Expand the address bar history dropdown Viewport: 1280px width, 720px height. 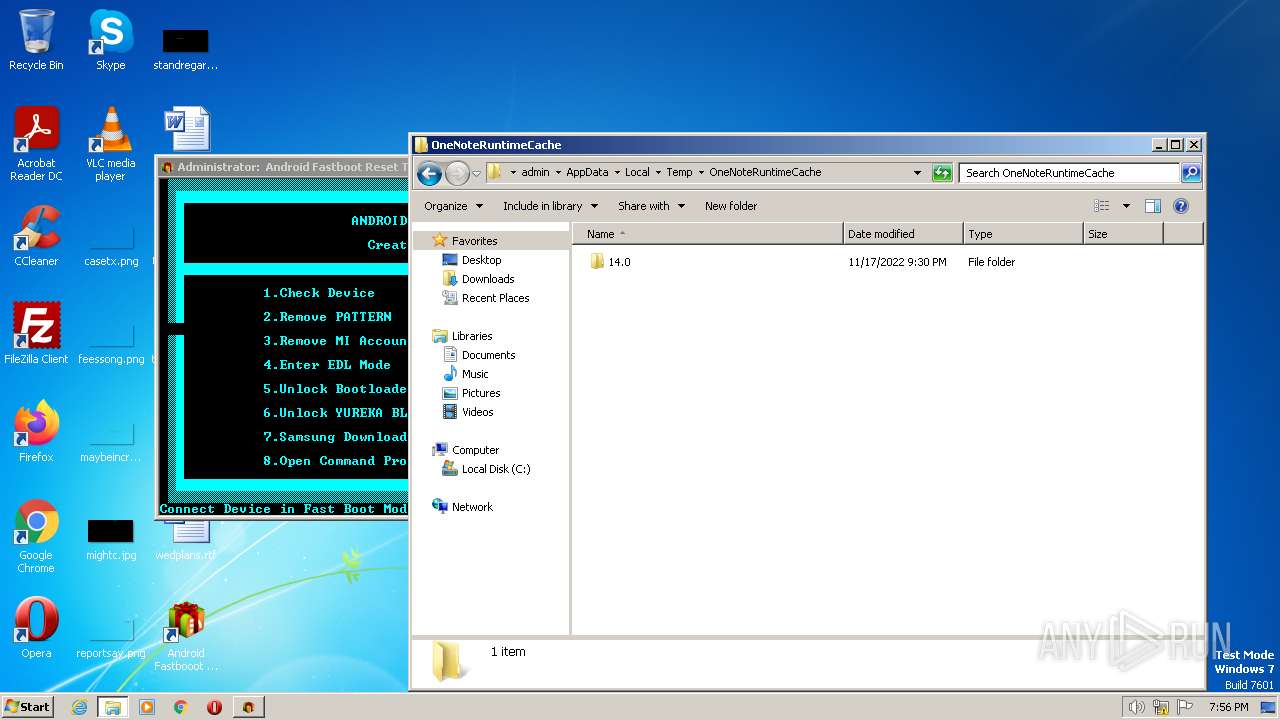click(917, 173)
